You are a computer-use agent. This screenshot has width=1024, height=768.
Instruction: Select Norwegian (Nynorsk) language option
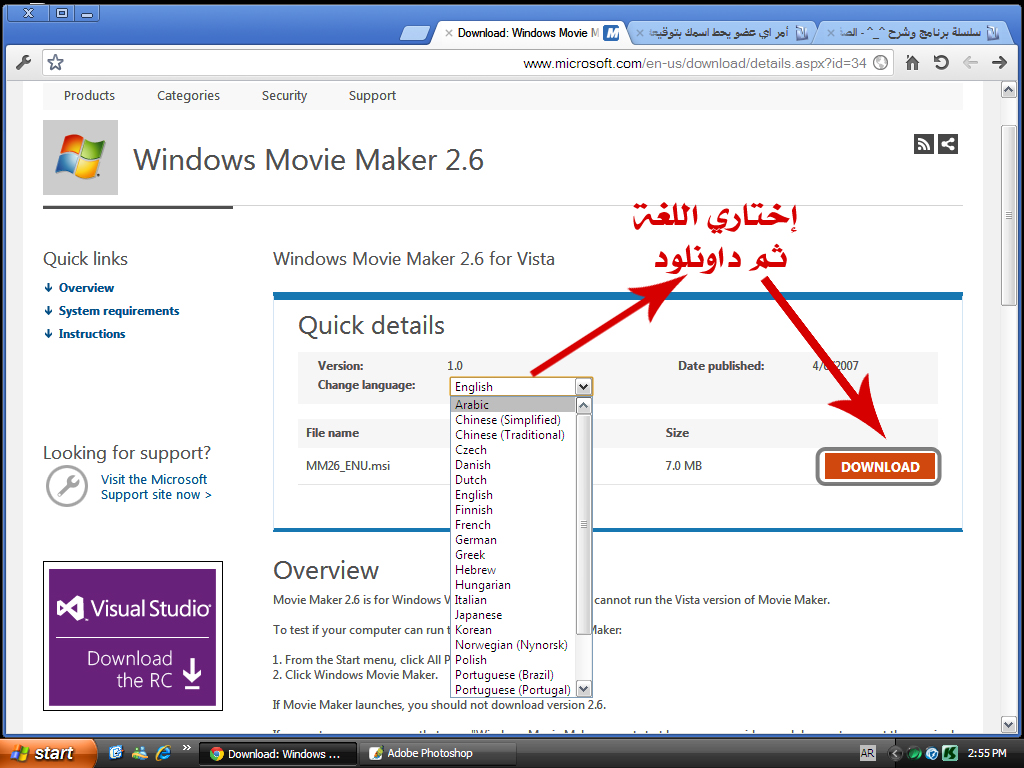(513, 645)
